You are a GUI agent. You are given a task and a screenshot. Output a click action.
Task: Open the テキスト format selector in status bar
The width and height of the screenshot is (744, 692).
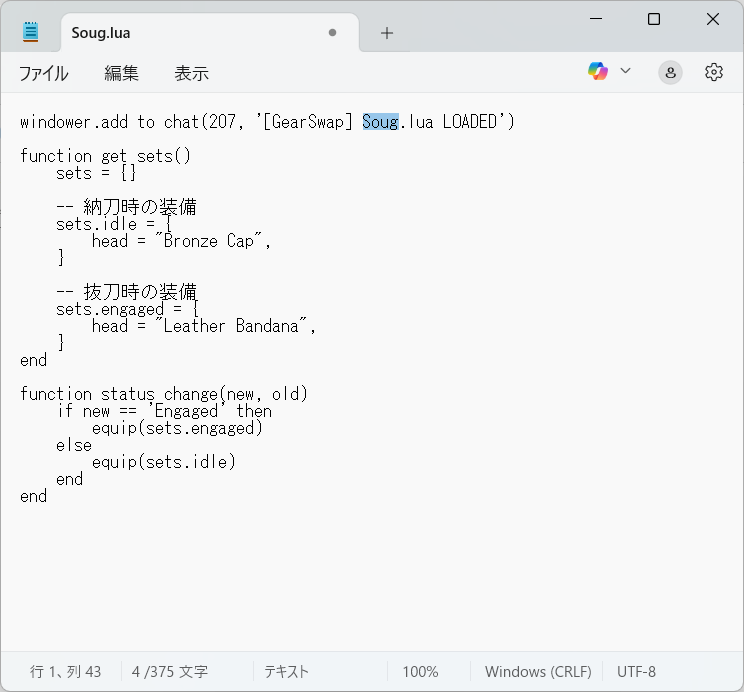pyautogui.click(x=286, y=671)
